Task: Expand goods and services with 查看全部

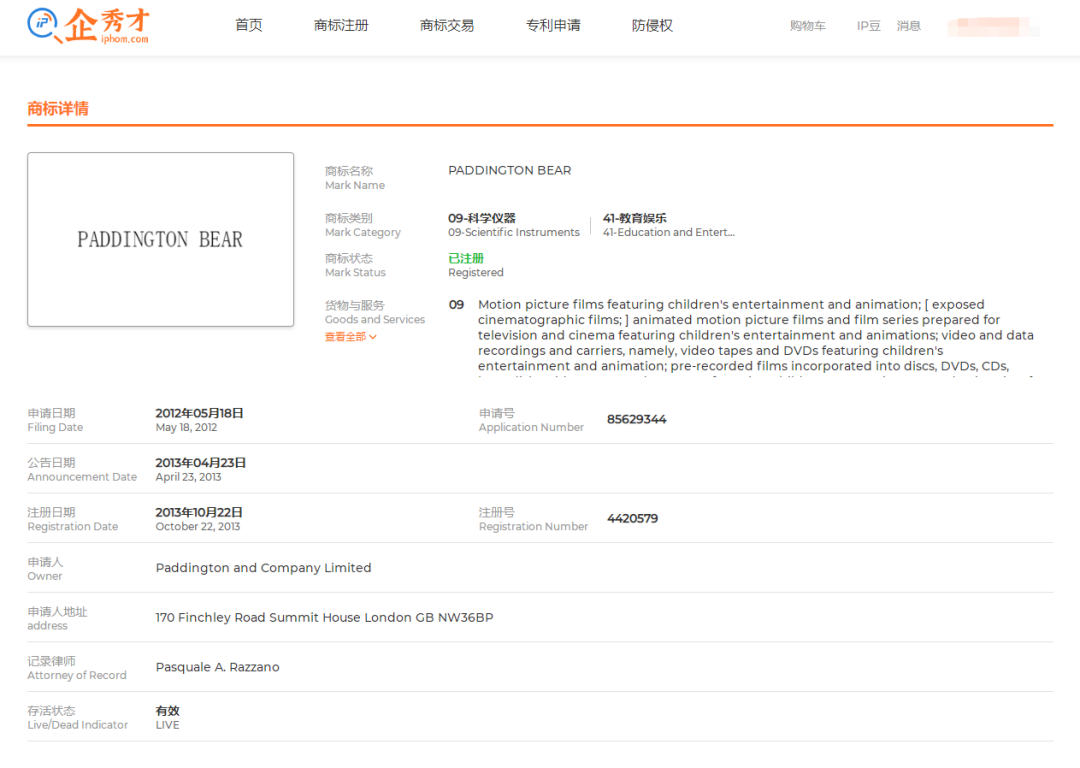Action: [351, 337]
